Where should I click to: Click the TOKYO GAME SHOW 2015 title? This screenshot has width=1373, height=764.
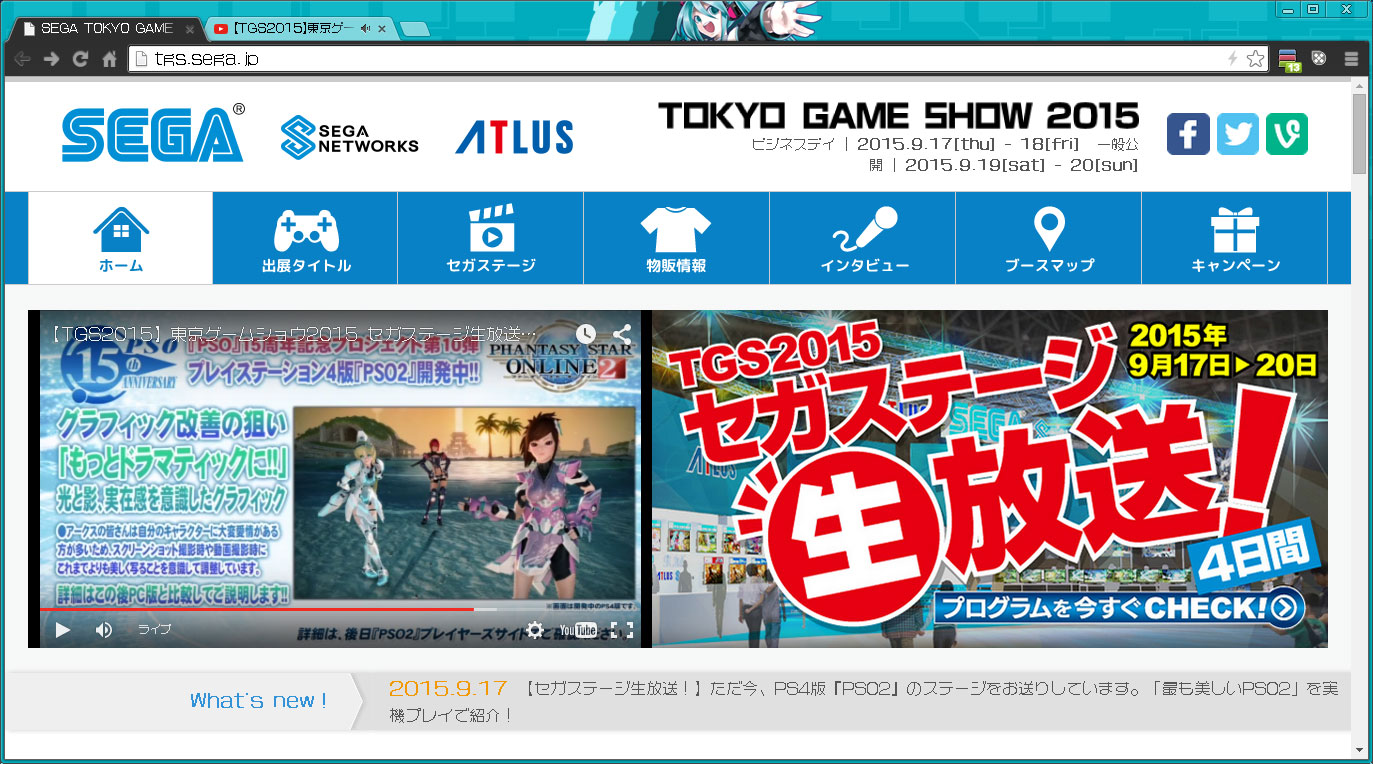pos(898,116)
